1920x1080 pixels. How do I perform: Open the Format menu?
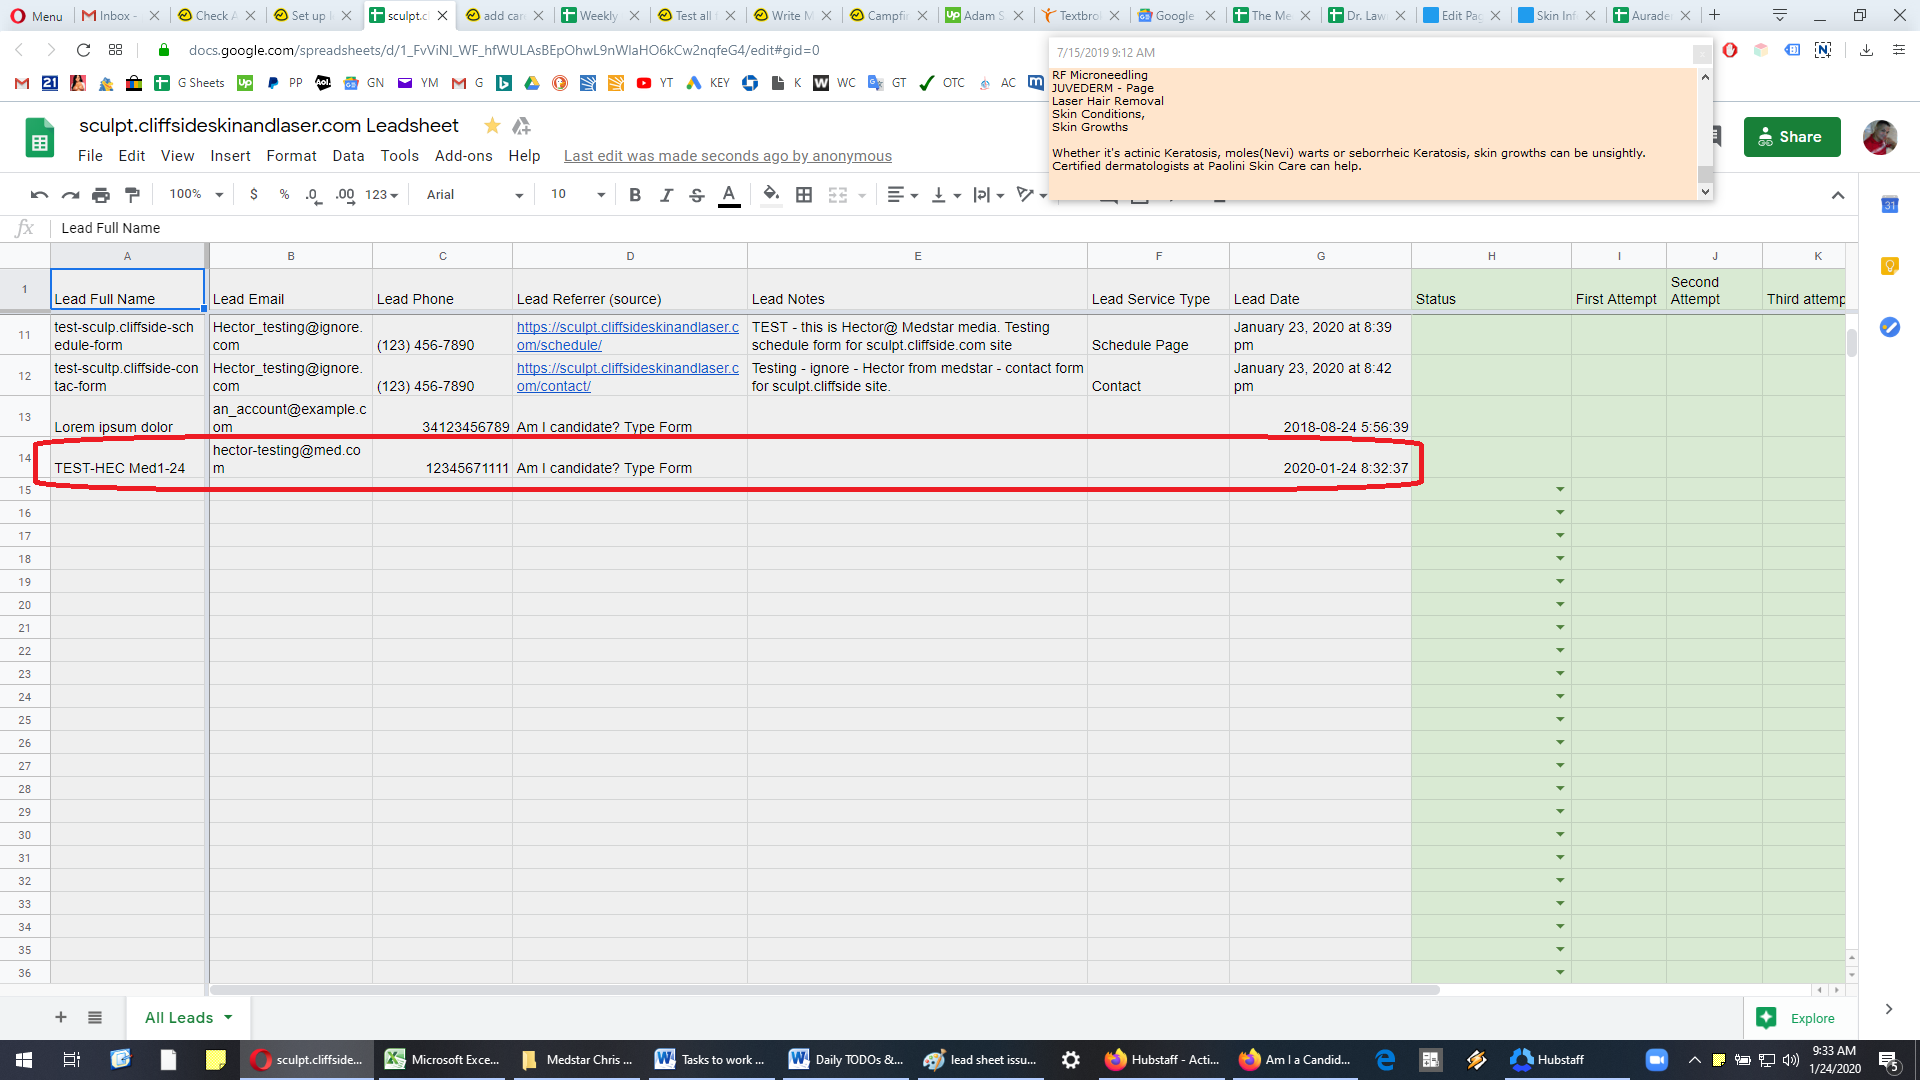click(291, 156)
